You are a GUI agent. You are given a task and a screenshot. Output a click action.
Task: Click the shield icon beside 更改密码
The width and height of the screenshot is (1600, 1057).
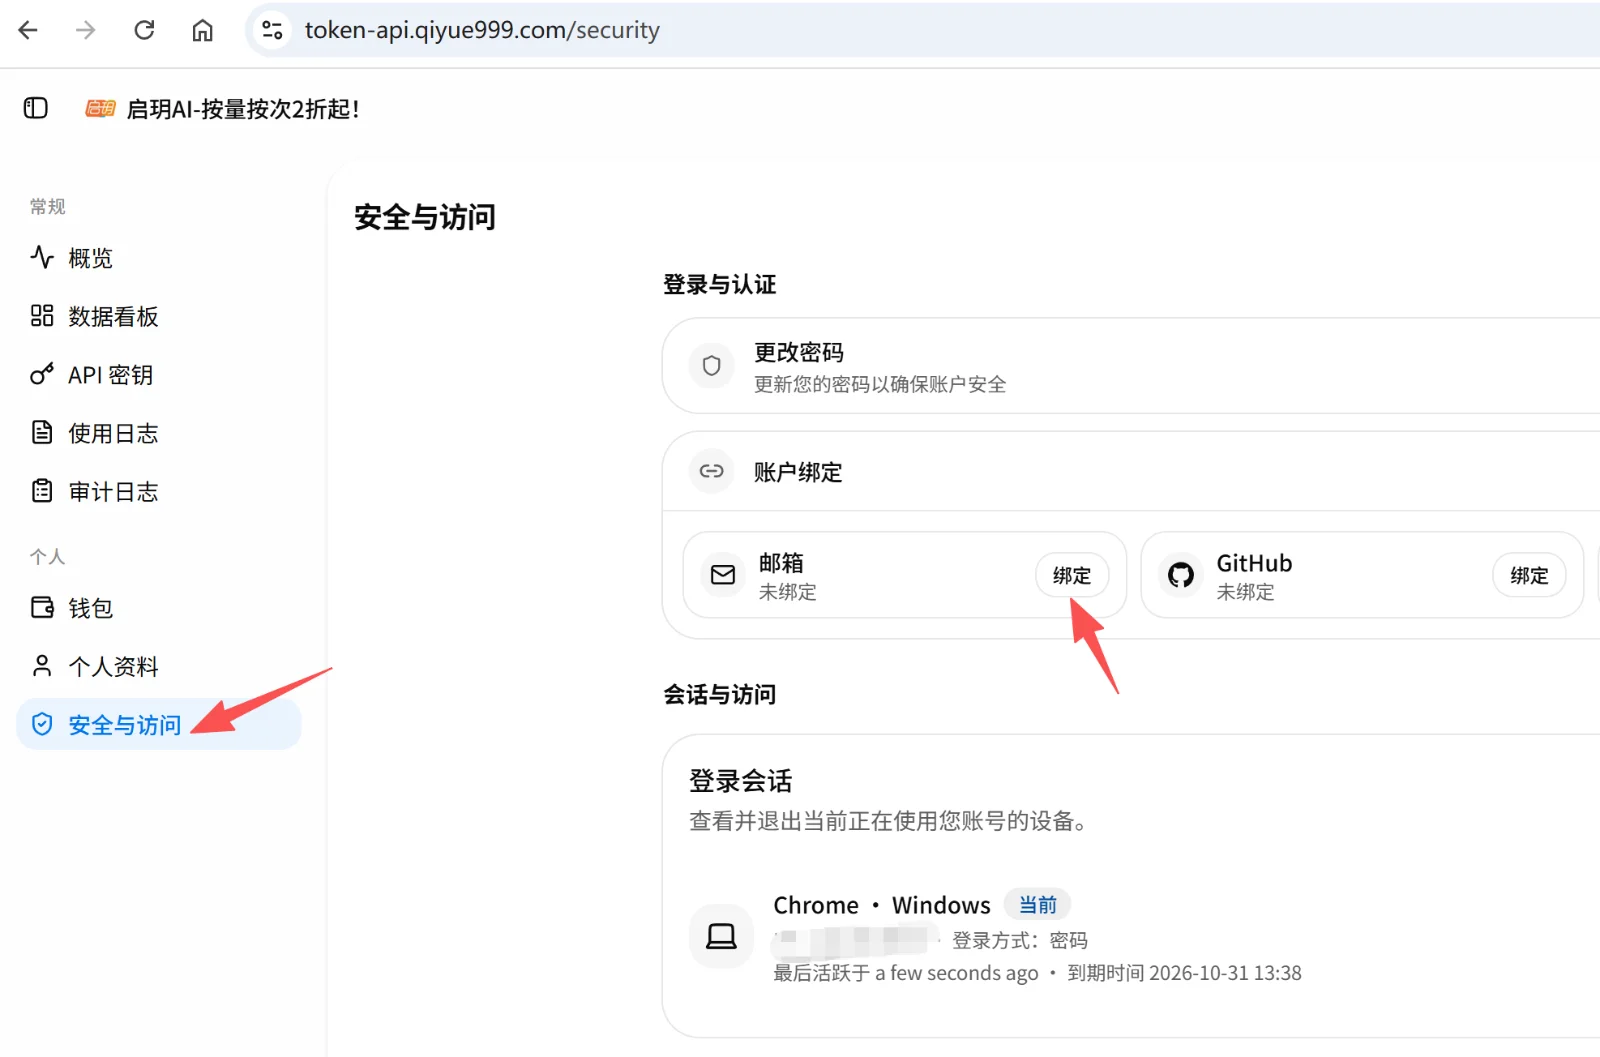click(x=712, y=366)
